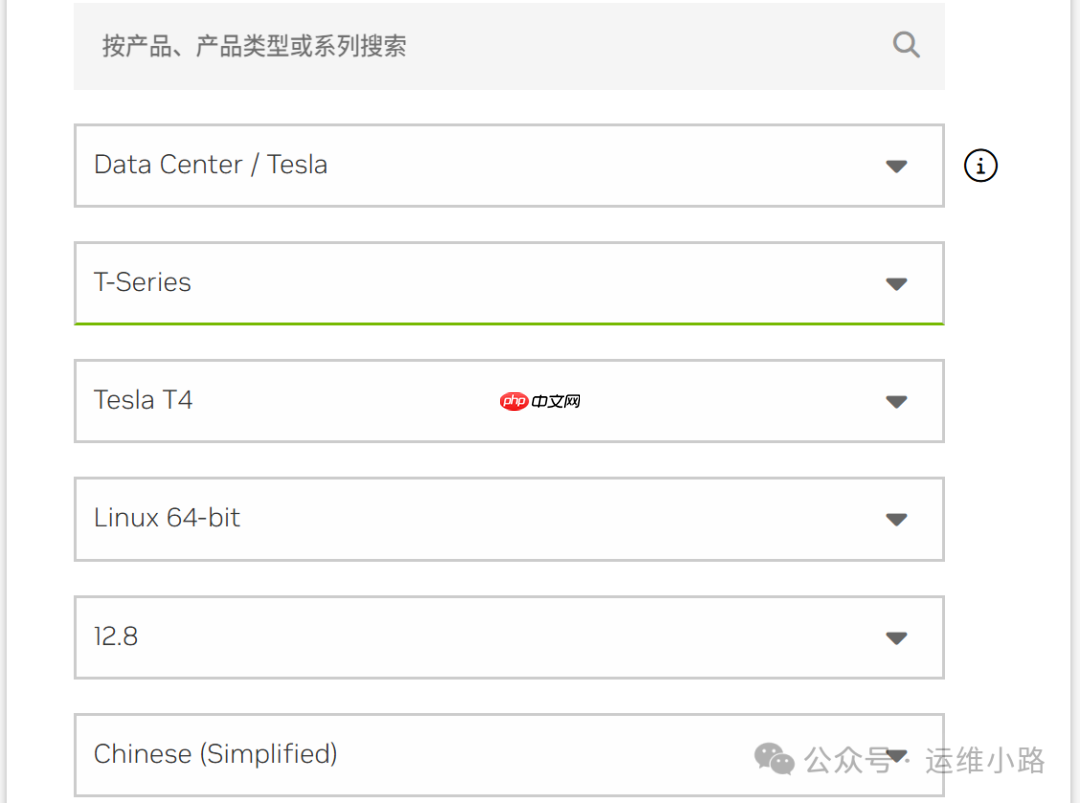Click the search magnifier icon
Image resolution: width=1080 pixels, height=803 pixels.
[x=906, y=44]
